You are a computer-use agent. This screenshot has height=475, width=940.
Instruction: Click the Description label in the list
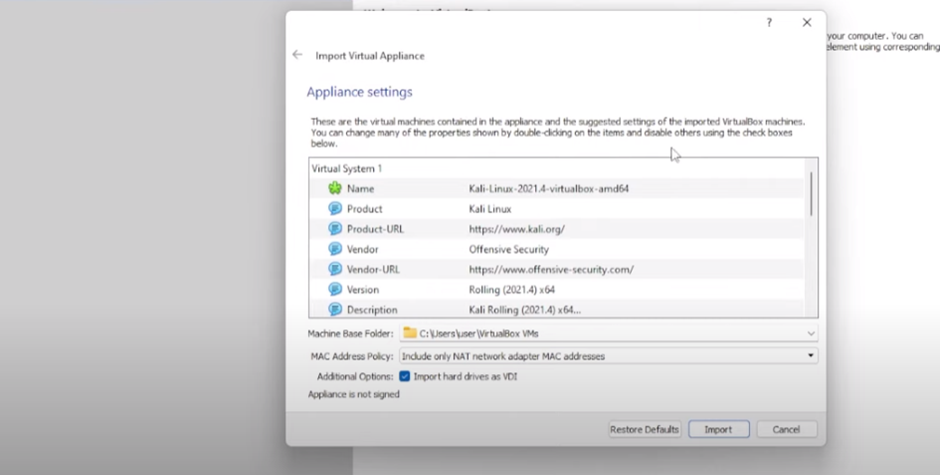point(372,309)
